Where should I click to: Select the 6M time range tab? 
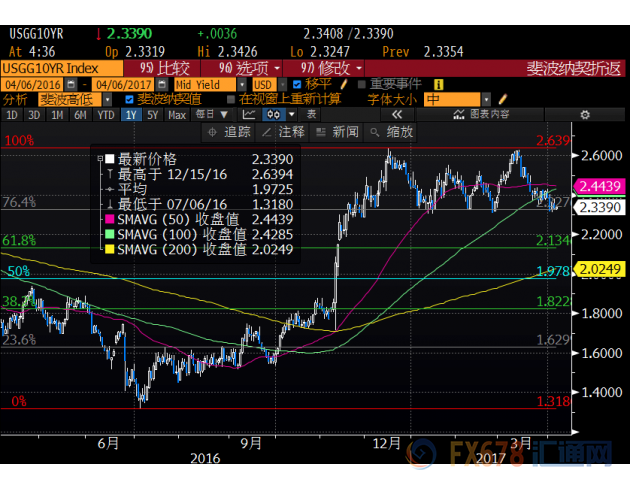pos(80,115)
